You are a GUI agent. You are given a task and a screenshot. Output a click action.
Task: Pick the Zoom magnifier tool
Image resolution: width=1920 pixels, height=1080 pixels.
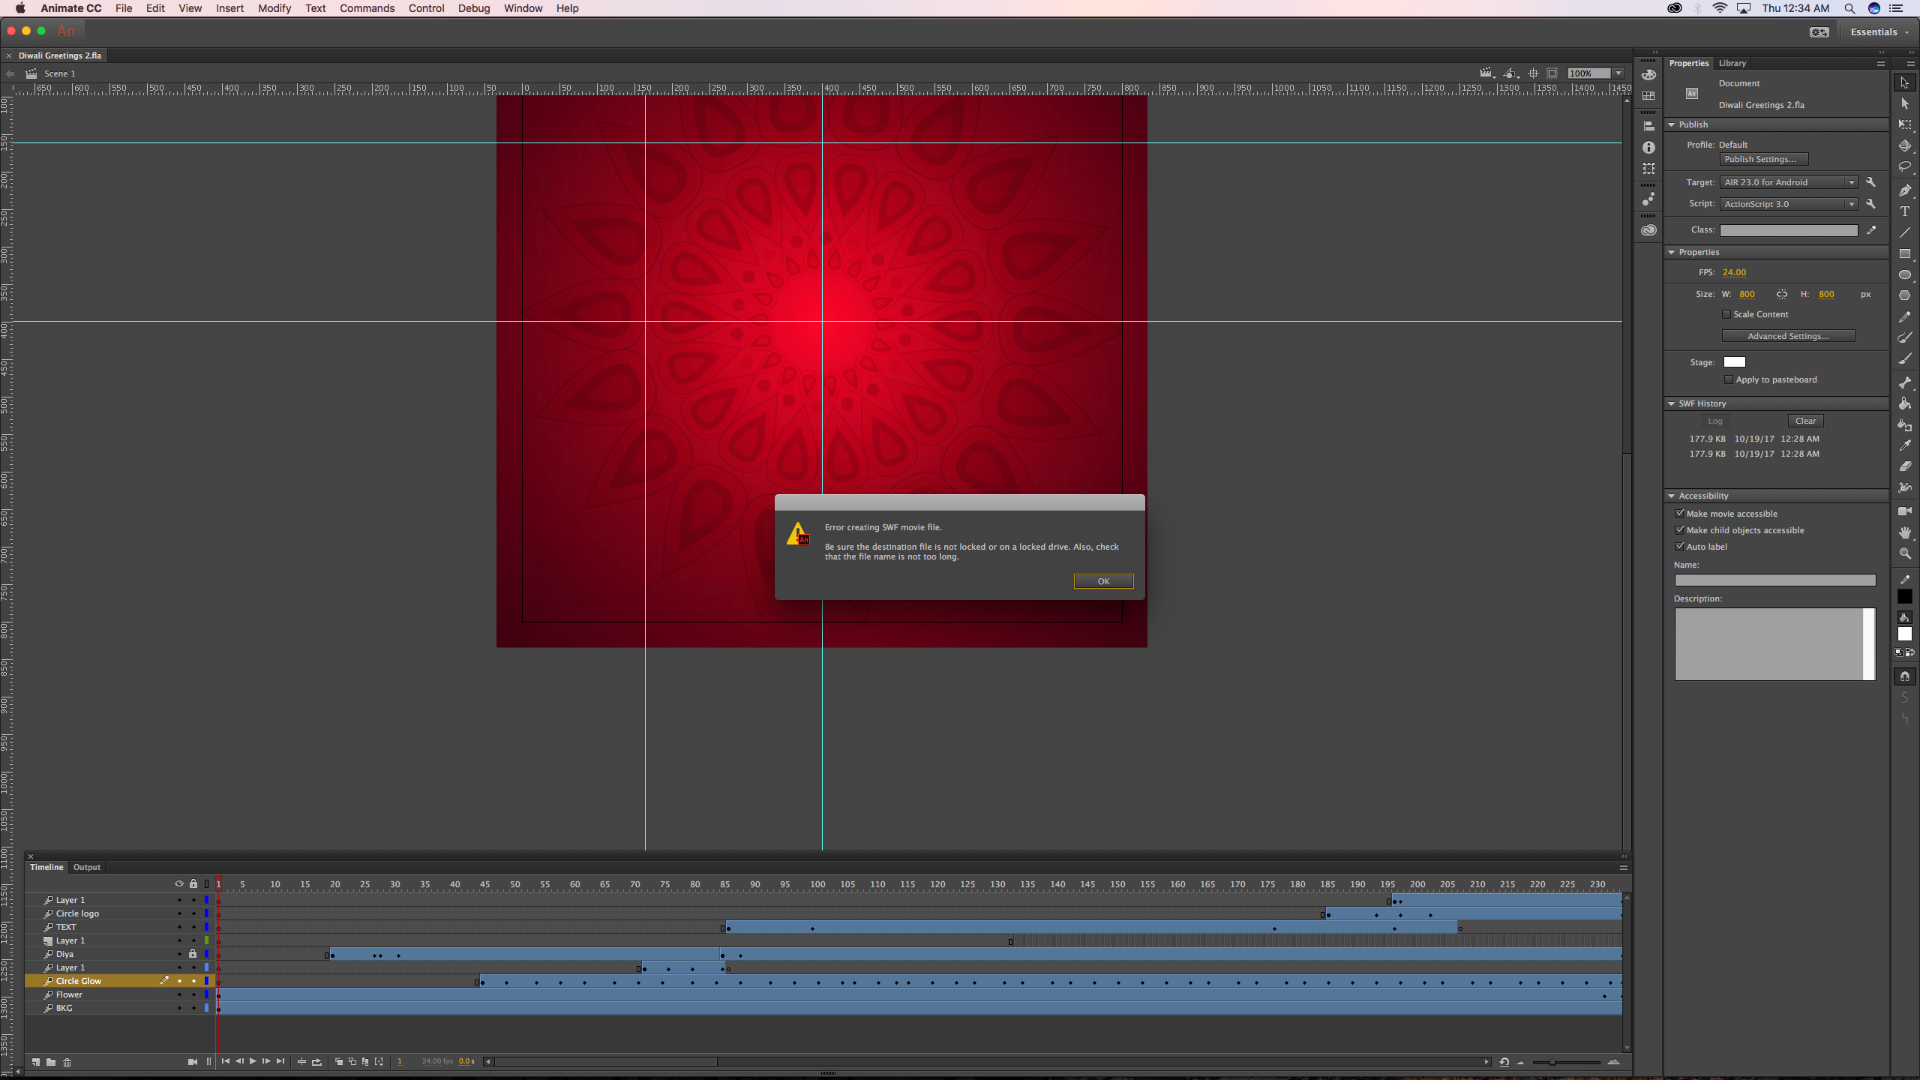tap(1905, 553)
